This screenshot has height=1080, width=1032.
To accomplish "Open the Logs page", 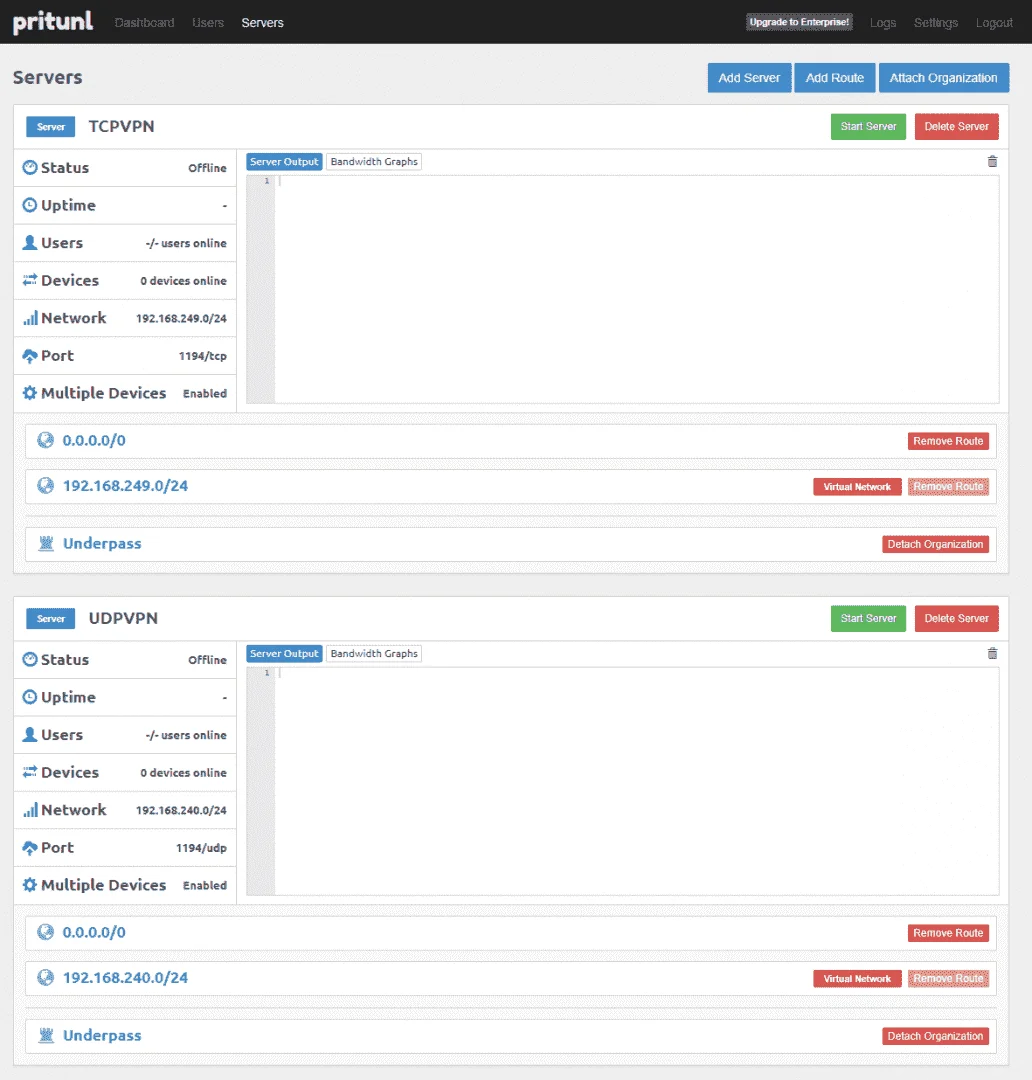I will (883, 23).
